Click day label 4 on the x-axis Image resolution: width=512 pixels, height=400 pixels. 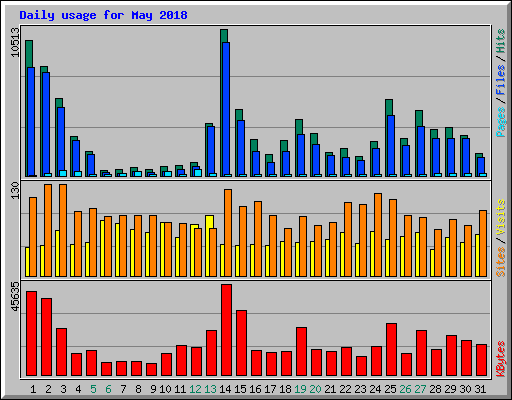coord(78,389)
